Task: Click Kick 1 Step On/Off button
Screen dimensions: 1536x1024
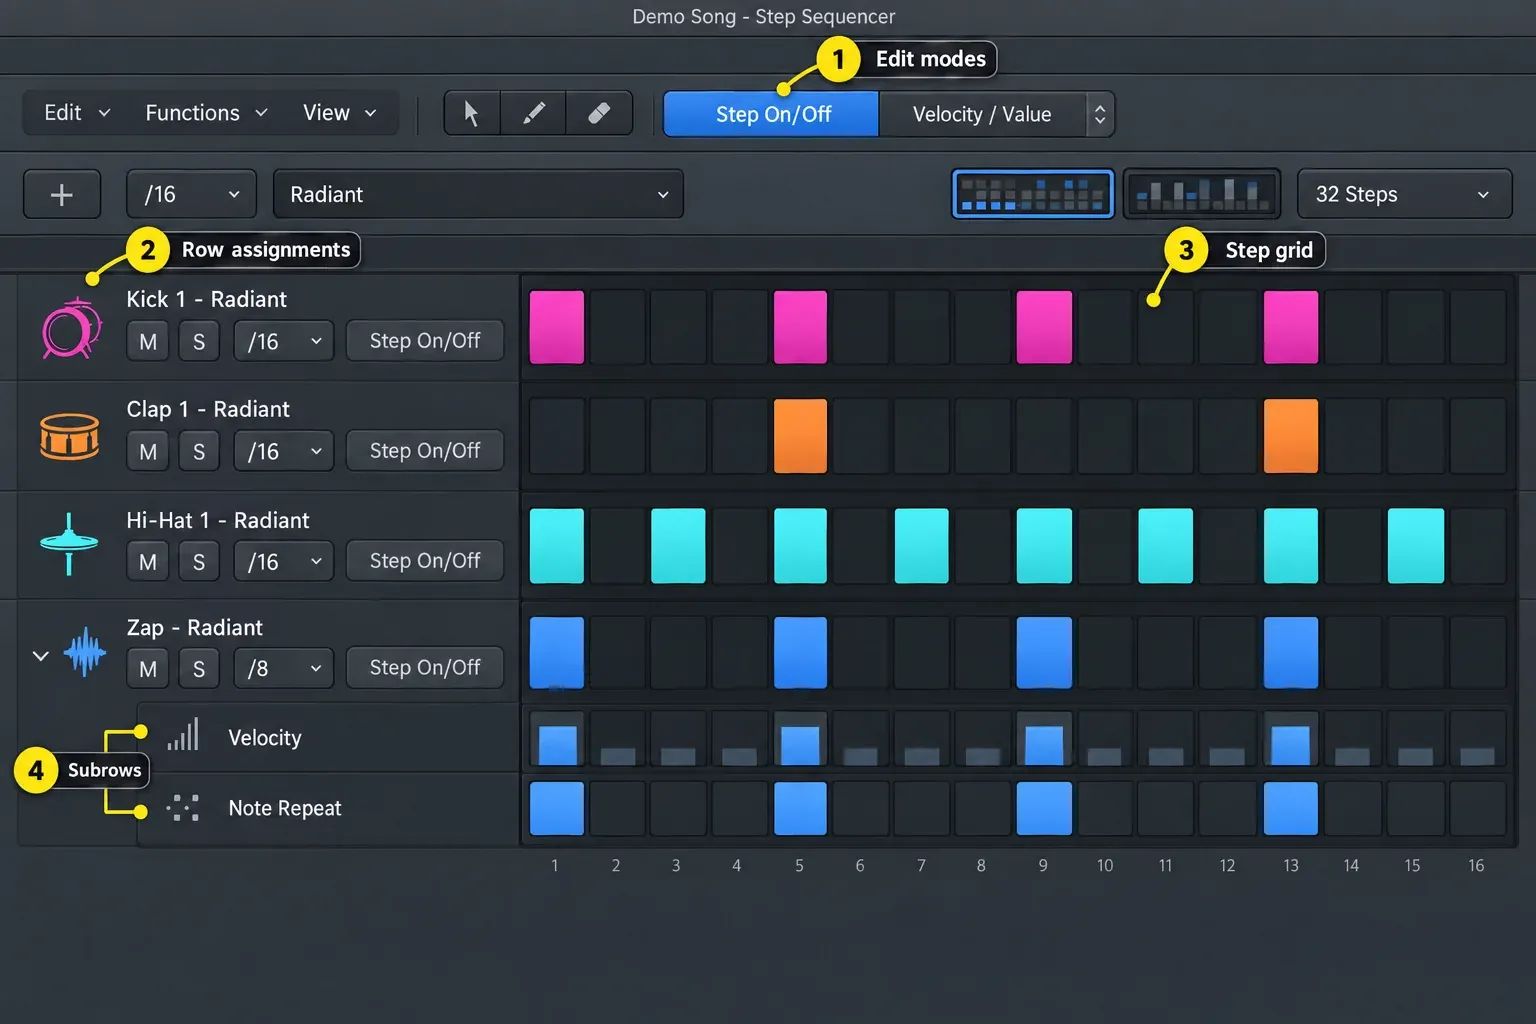Action: tap(425, 341)
